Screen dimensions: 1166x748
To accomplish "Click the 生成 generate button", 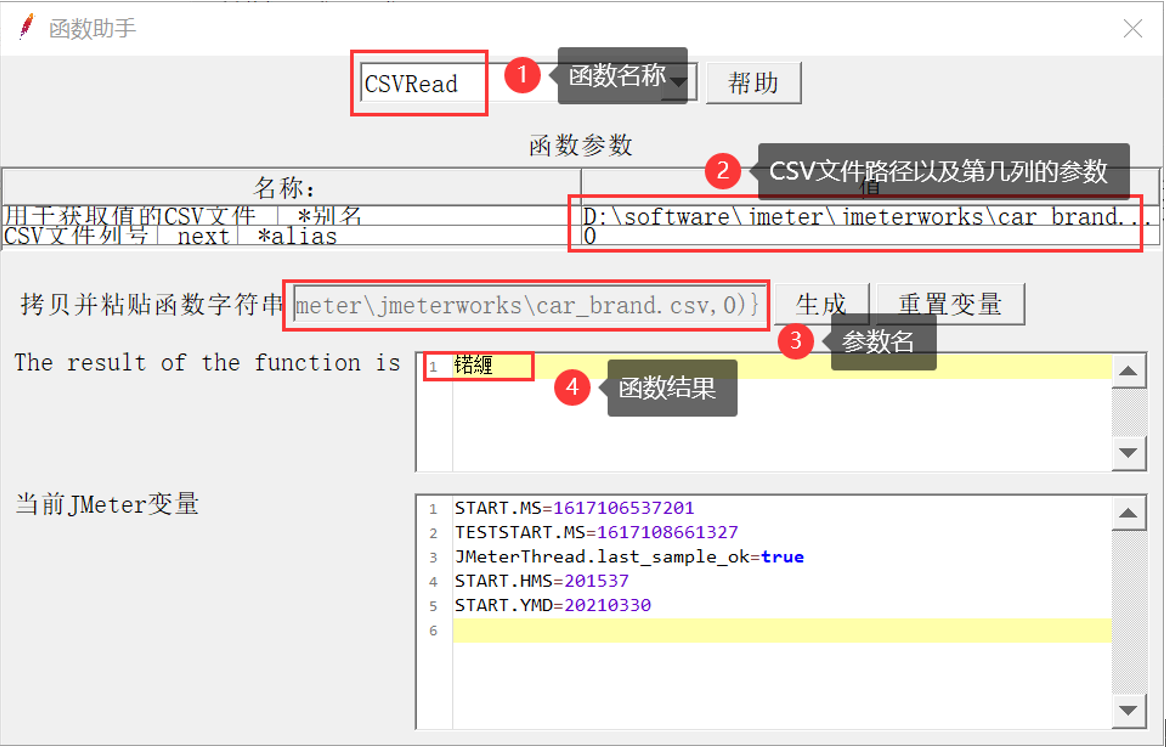I will pyautogui.click(x=821, y=304).
